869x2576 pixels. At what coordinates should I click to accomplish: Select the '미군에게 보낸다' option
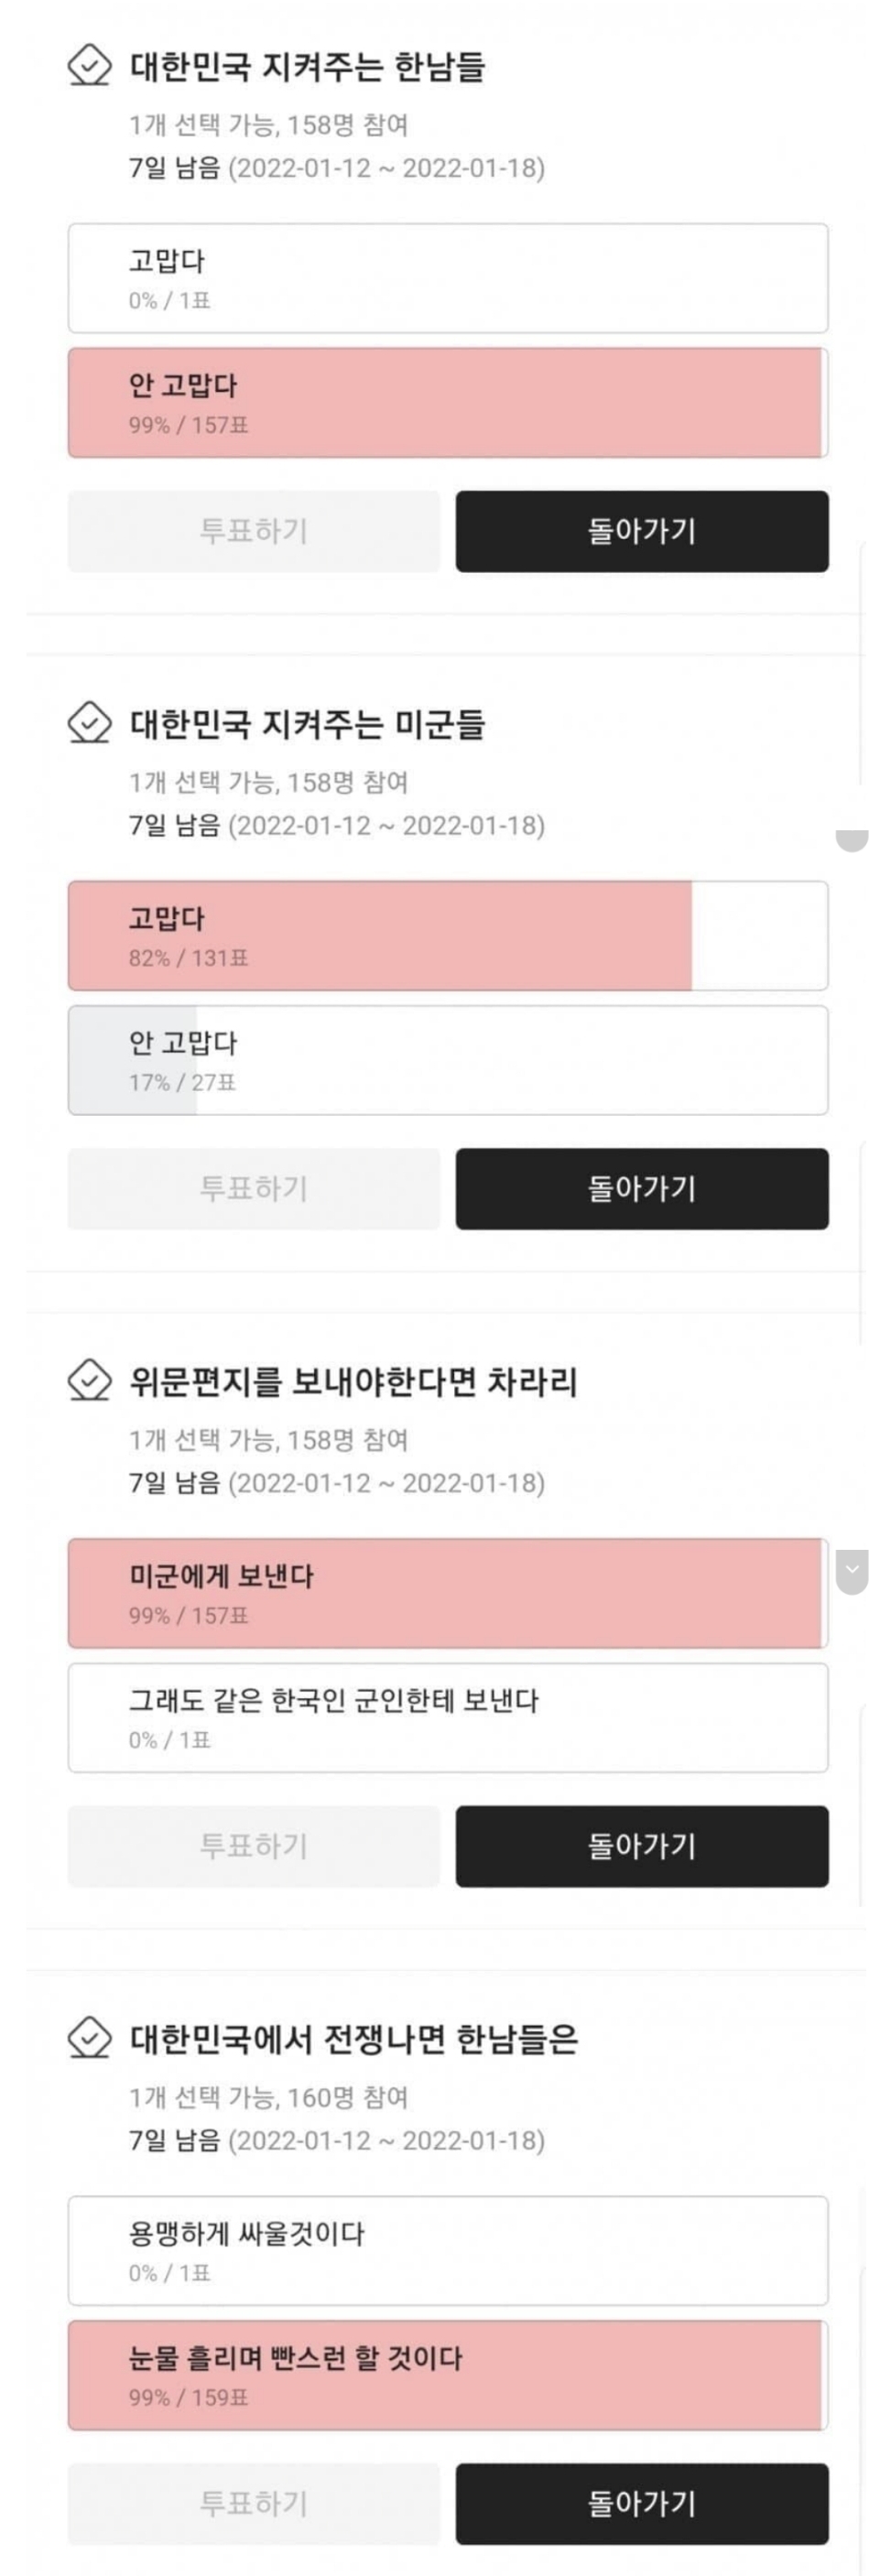tap(447, 1593)
